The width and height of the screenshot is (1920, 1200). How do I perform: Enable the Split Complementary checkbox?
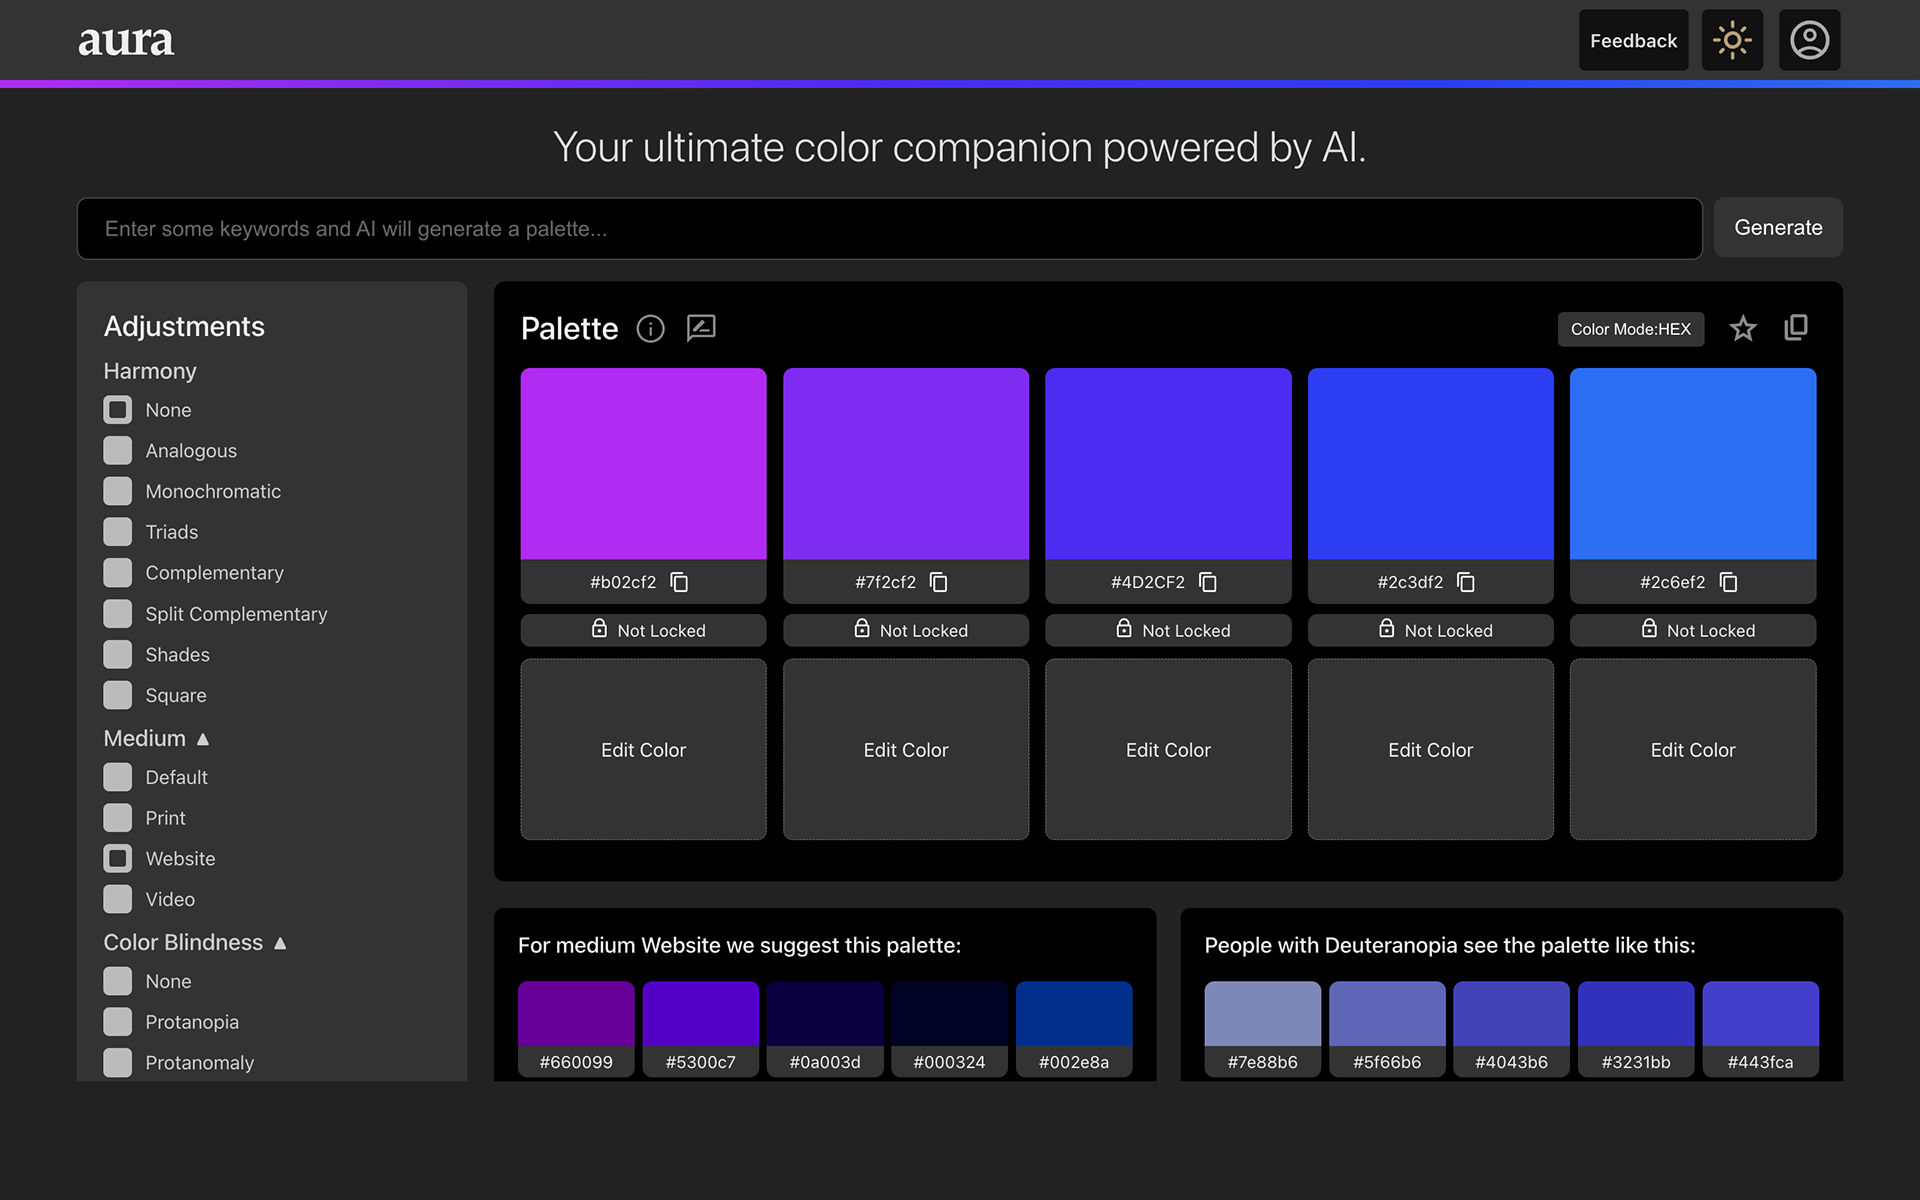[x=118, y=614]
